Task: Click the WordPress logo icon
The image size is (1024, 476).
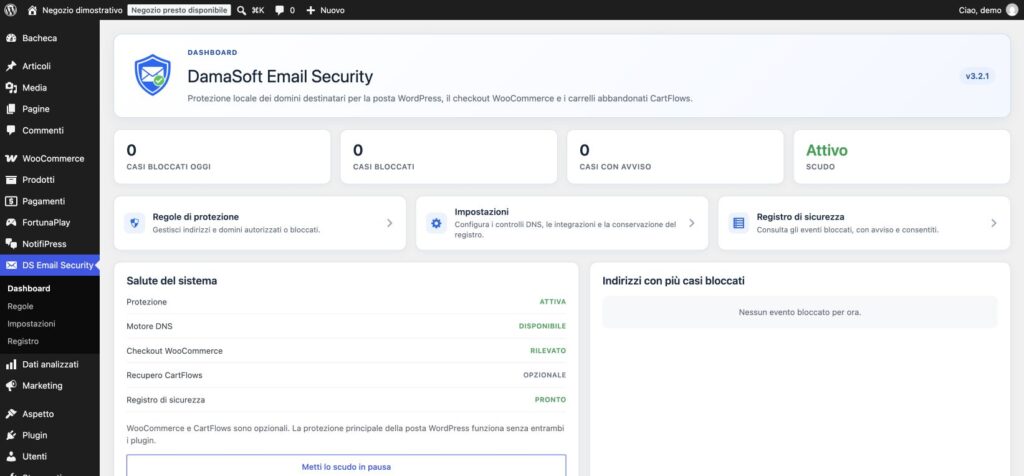Action: pos(10,10)
